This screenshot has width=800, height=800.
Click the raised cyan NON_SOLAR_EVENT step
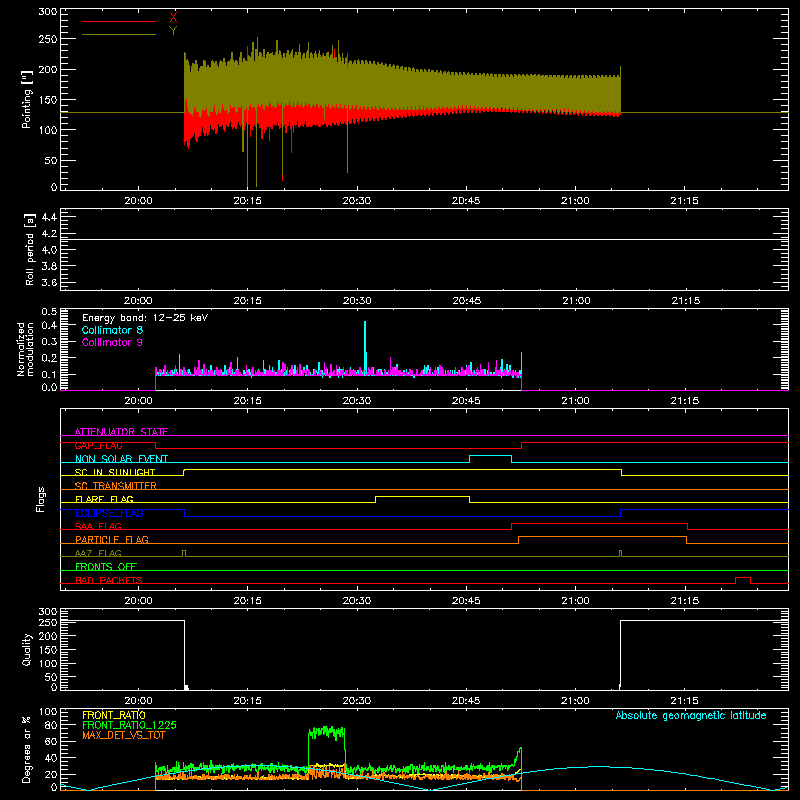point(490,456)
